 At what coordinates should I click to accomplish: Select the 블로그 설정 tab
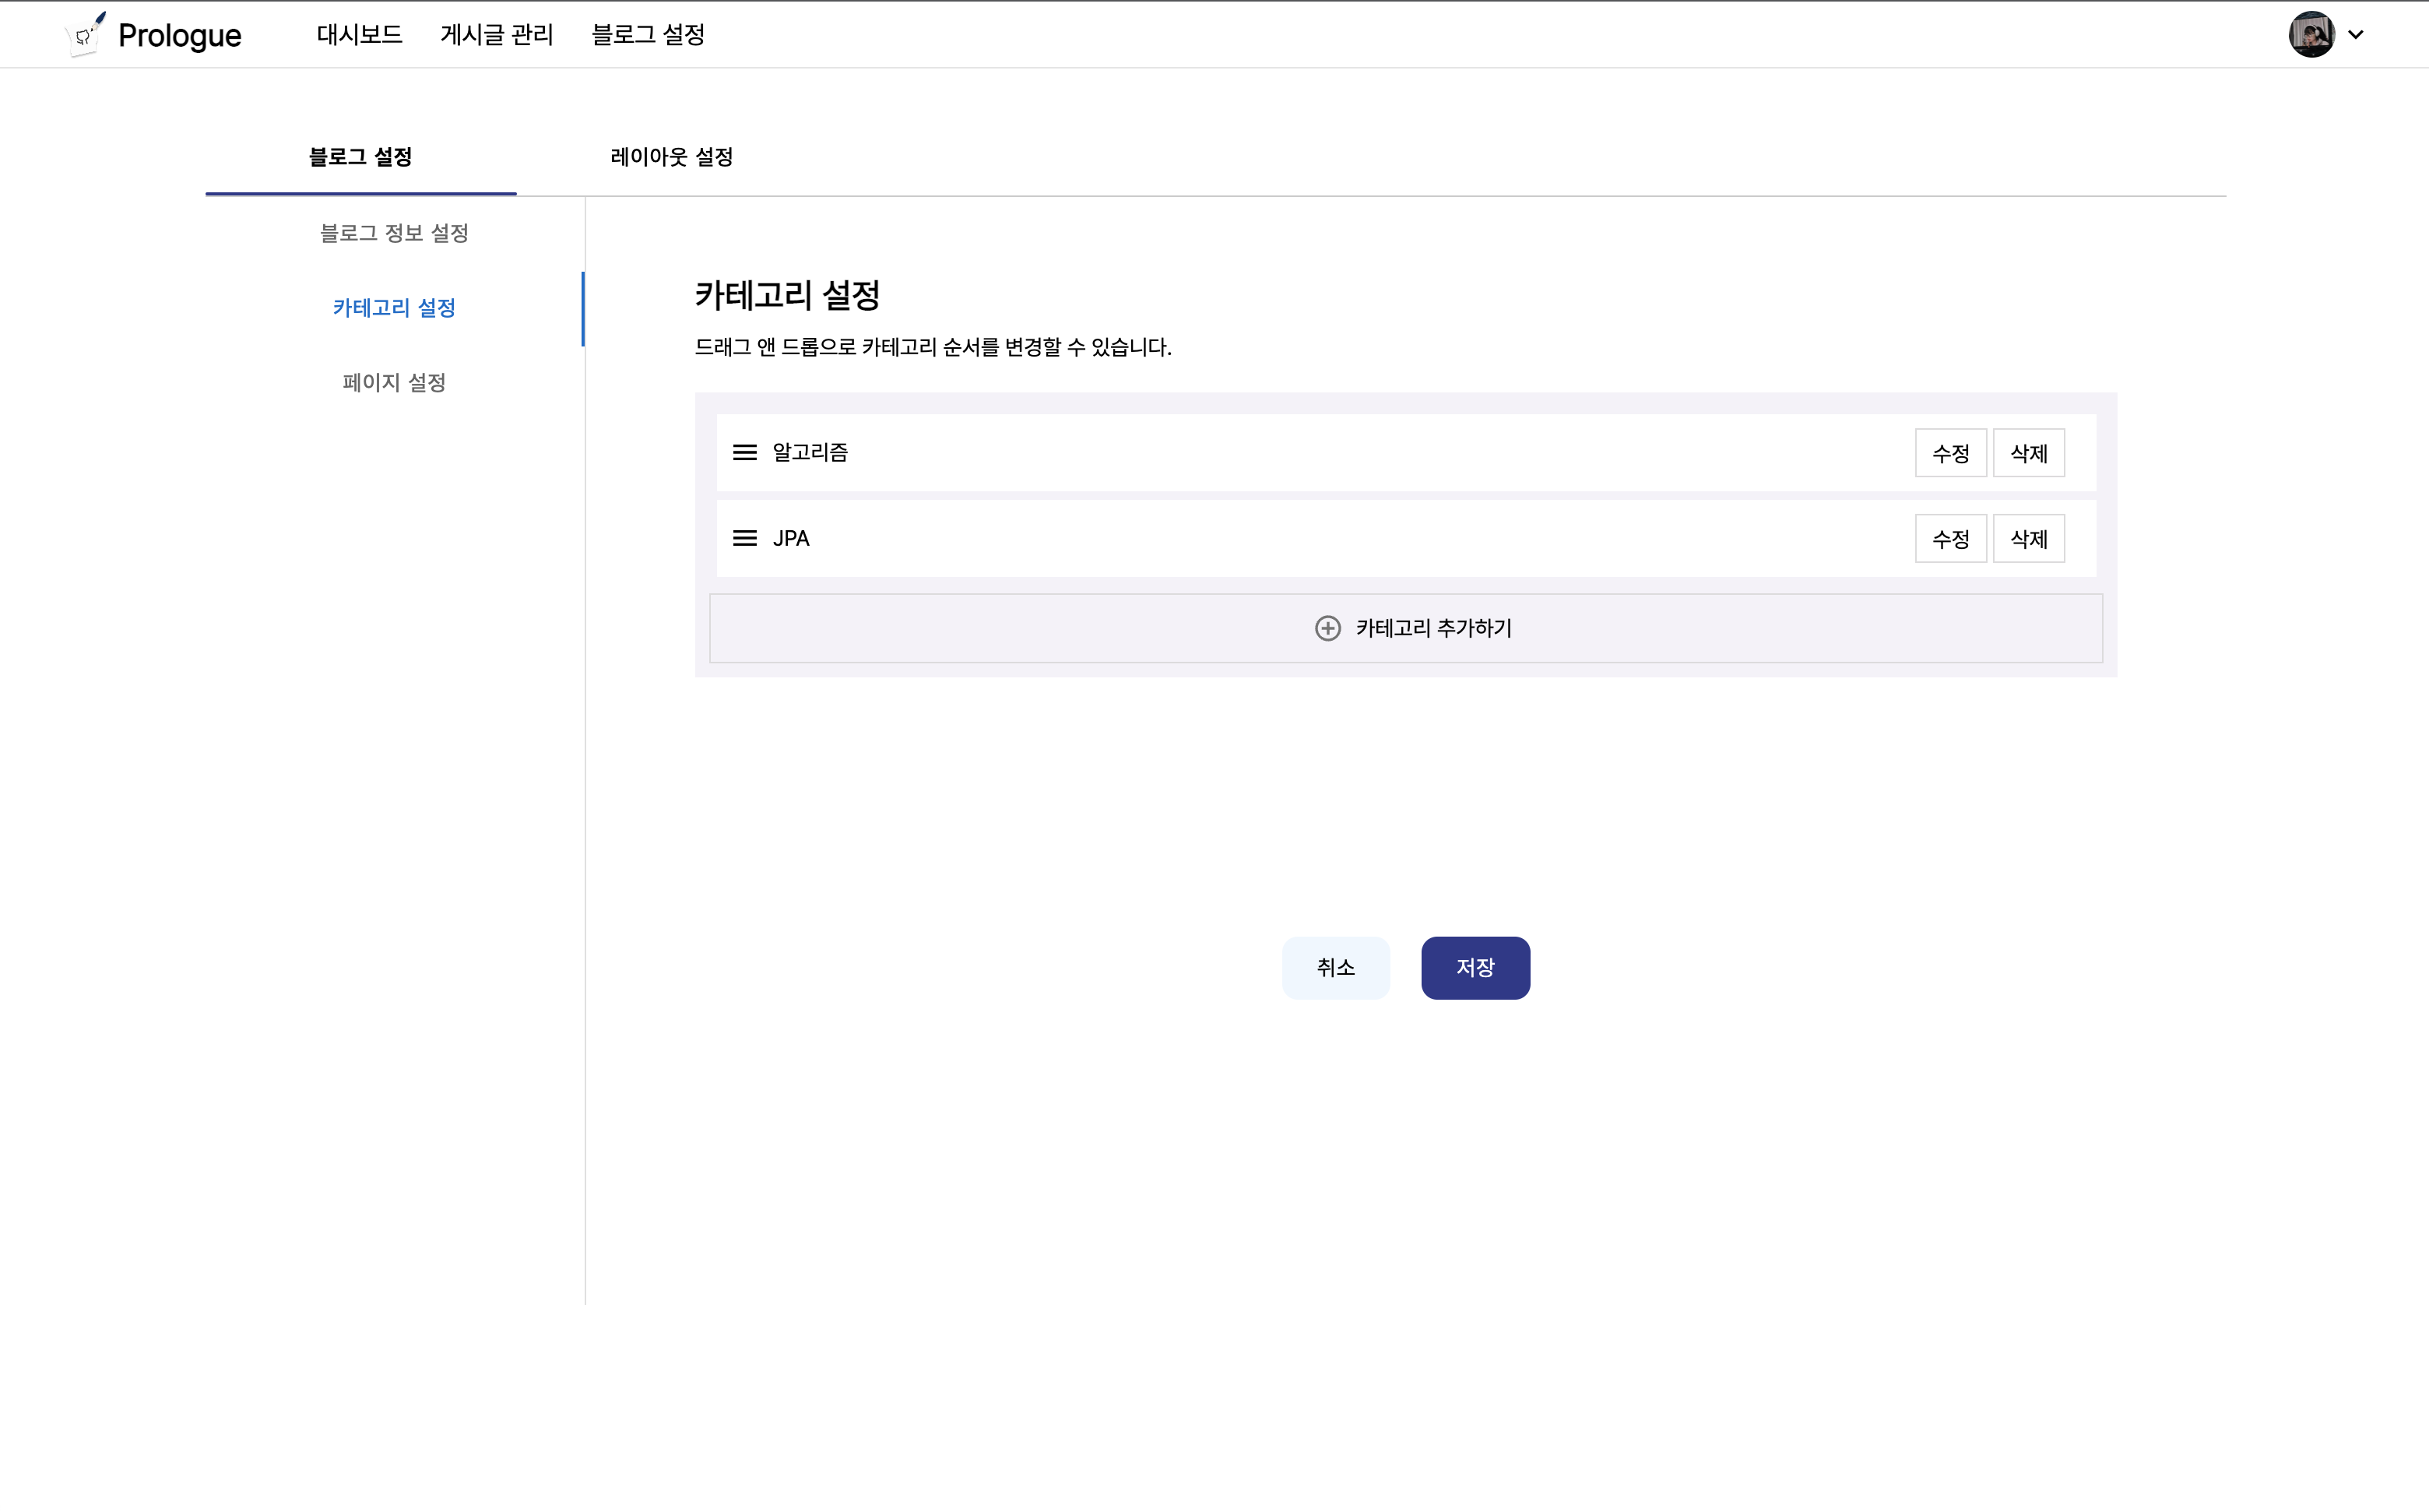pos(360,157)
